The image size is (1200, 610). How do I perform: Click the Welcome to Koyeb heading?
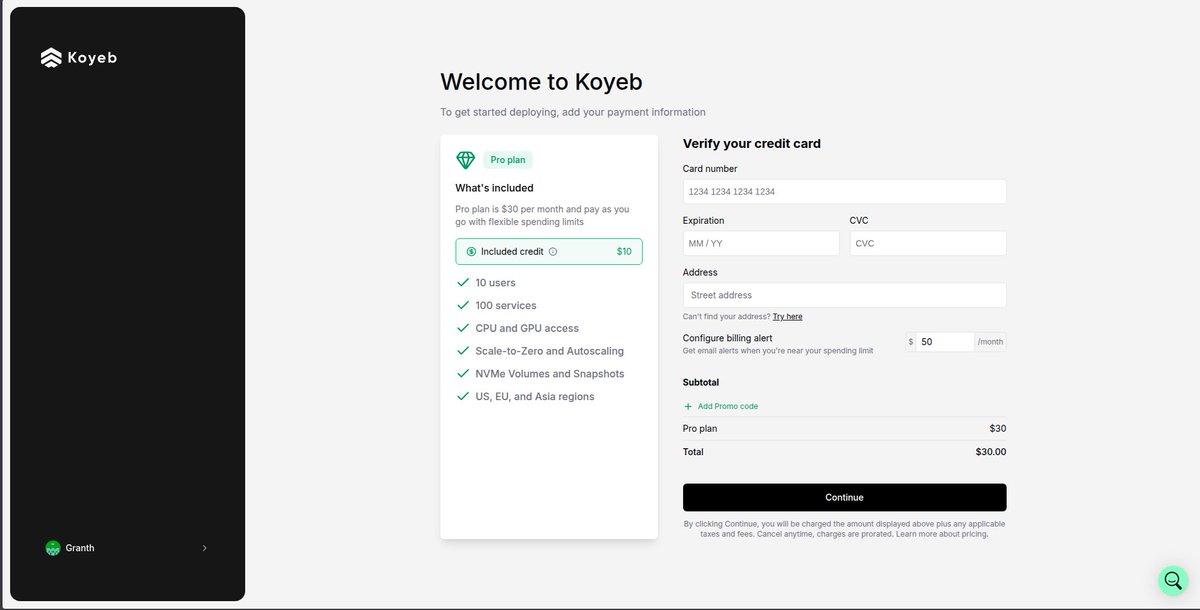point(541,81)
